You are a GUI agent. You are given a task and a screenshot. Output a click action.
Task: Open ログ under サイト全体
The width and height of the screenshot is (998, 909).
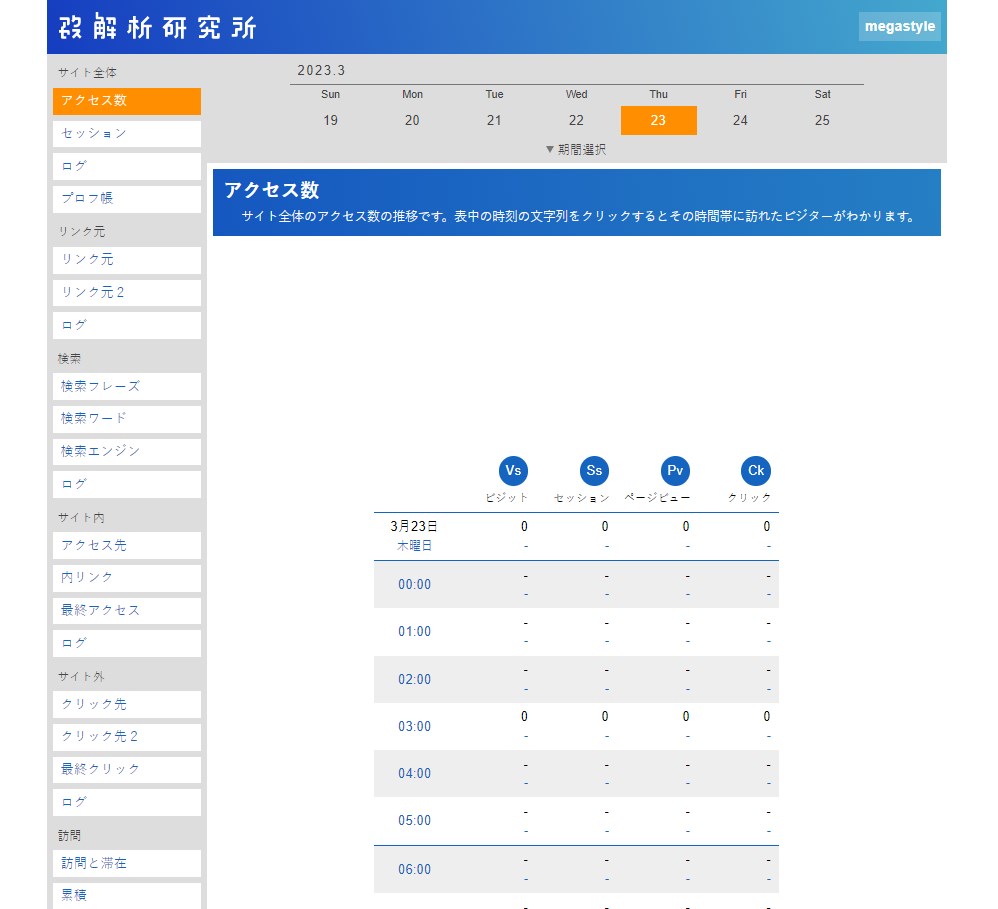coord(127,166)
